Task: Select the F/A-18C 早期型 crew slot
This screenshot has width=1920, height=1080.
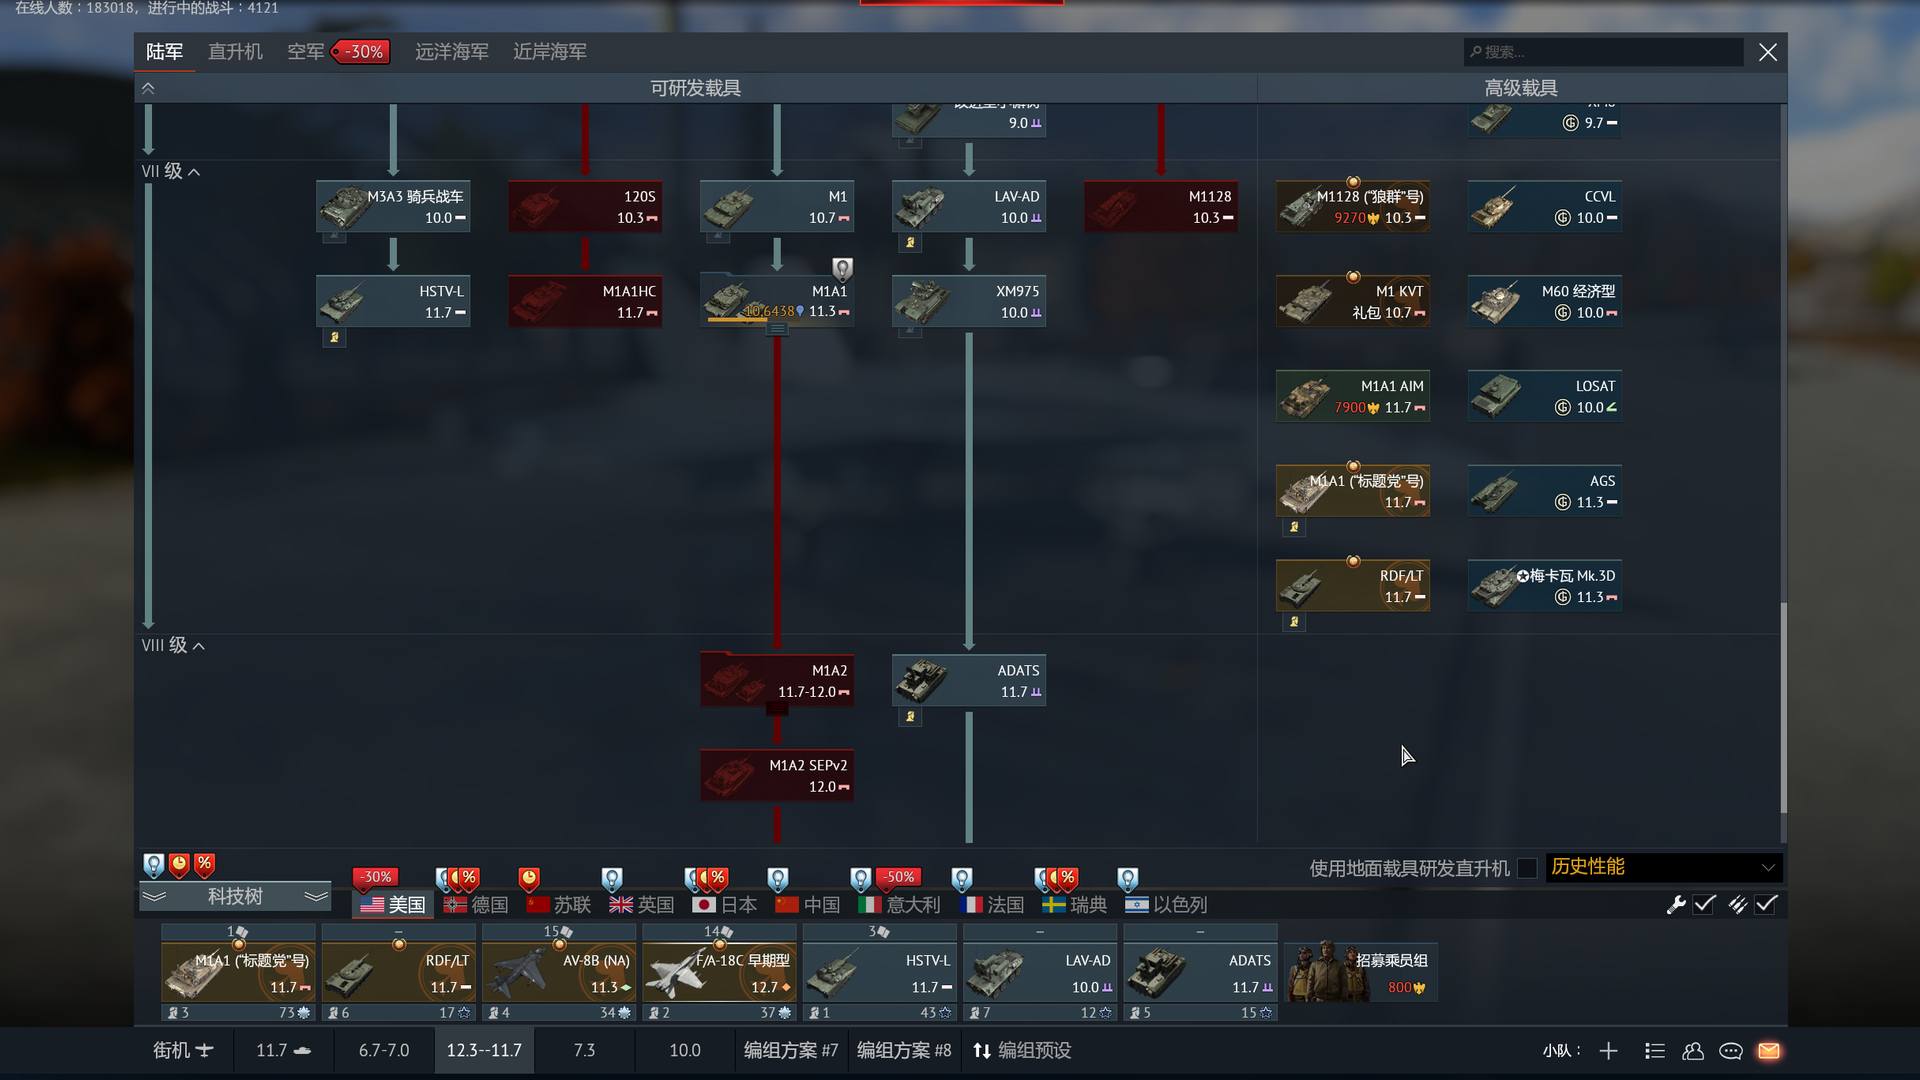Action: click(719, 973)
